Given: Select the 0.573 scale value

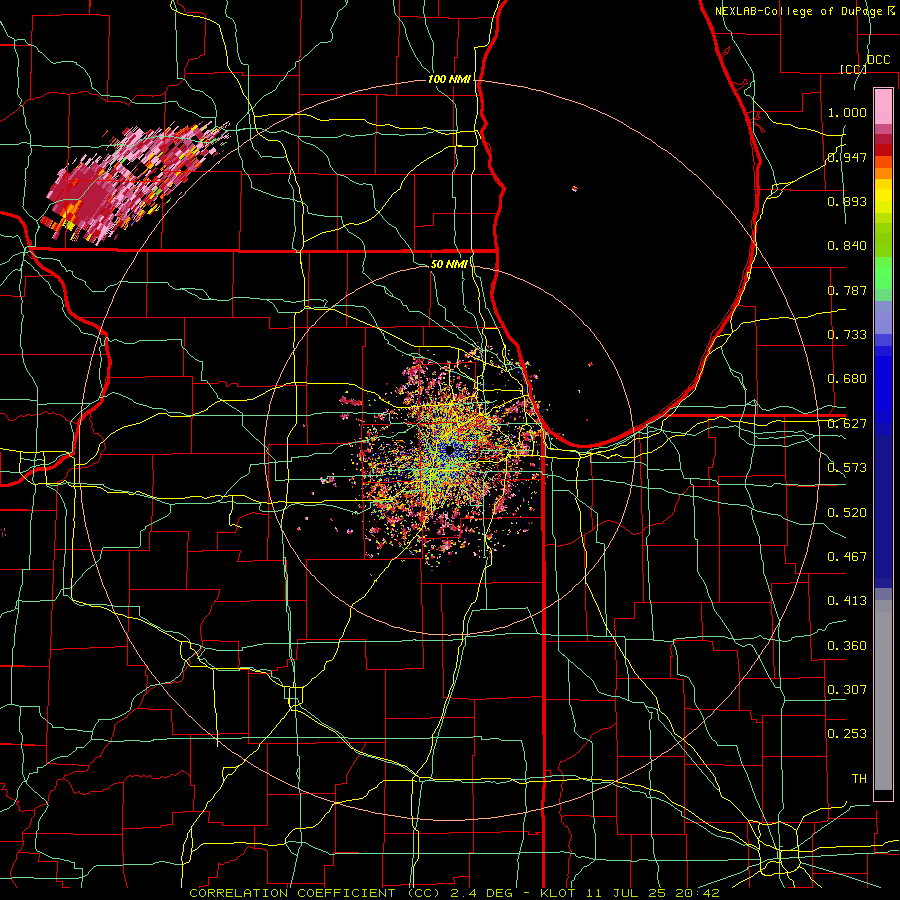Looking at the screenshot, I should (x=847, y=468).
